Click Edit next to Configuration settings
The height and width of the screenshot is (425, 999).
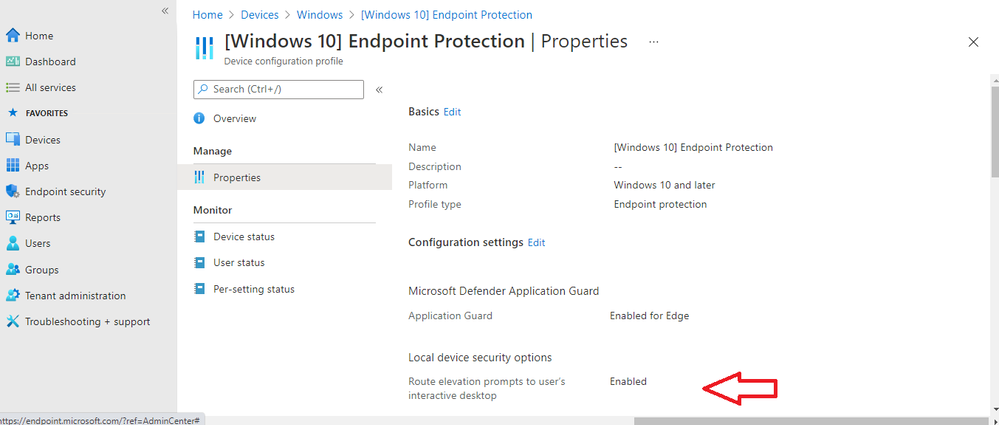click(x=536, y=242)
